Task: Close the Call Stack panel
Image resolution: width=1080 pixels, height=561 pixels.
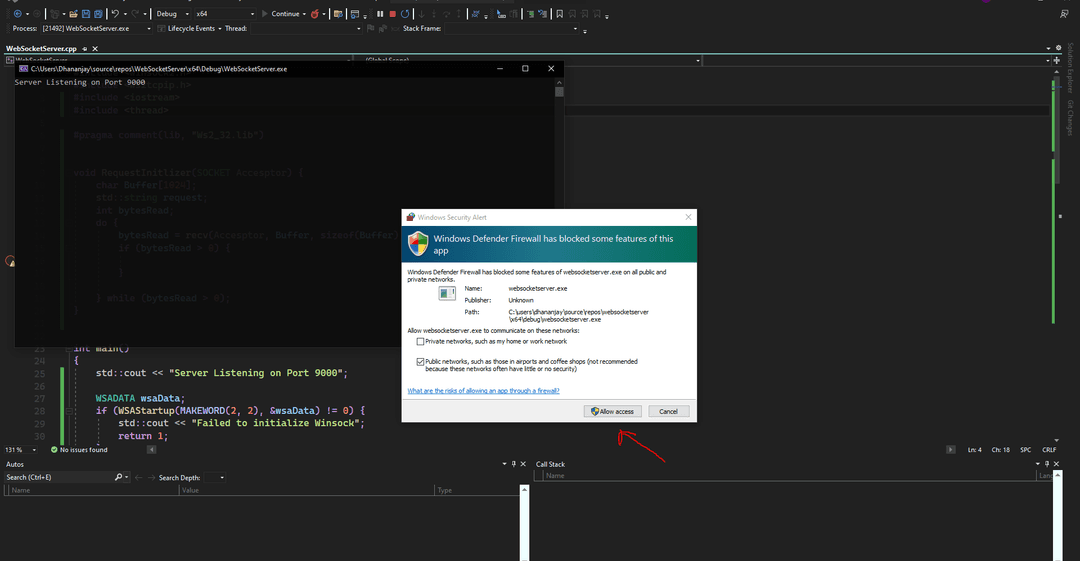Action: pos(1057,464)
